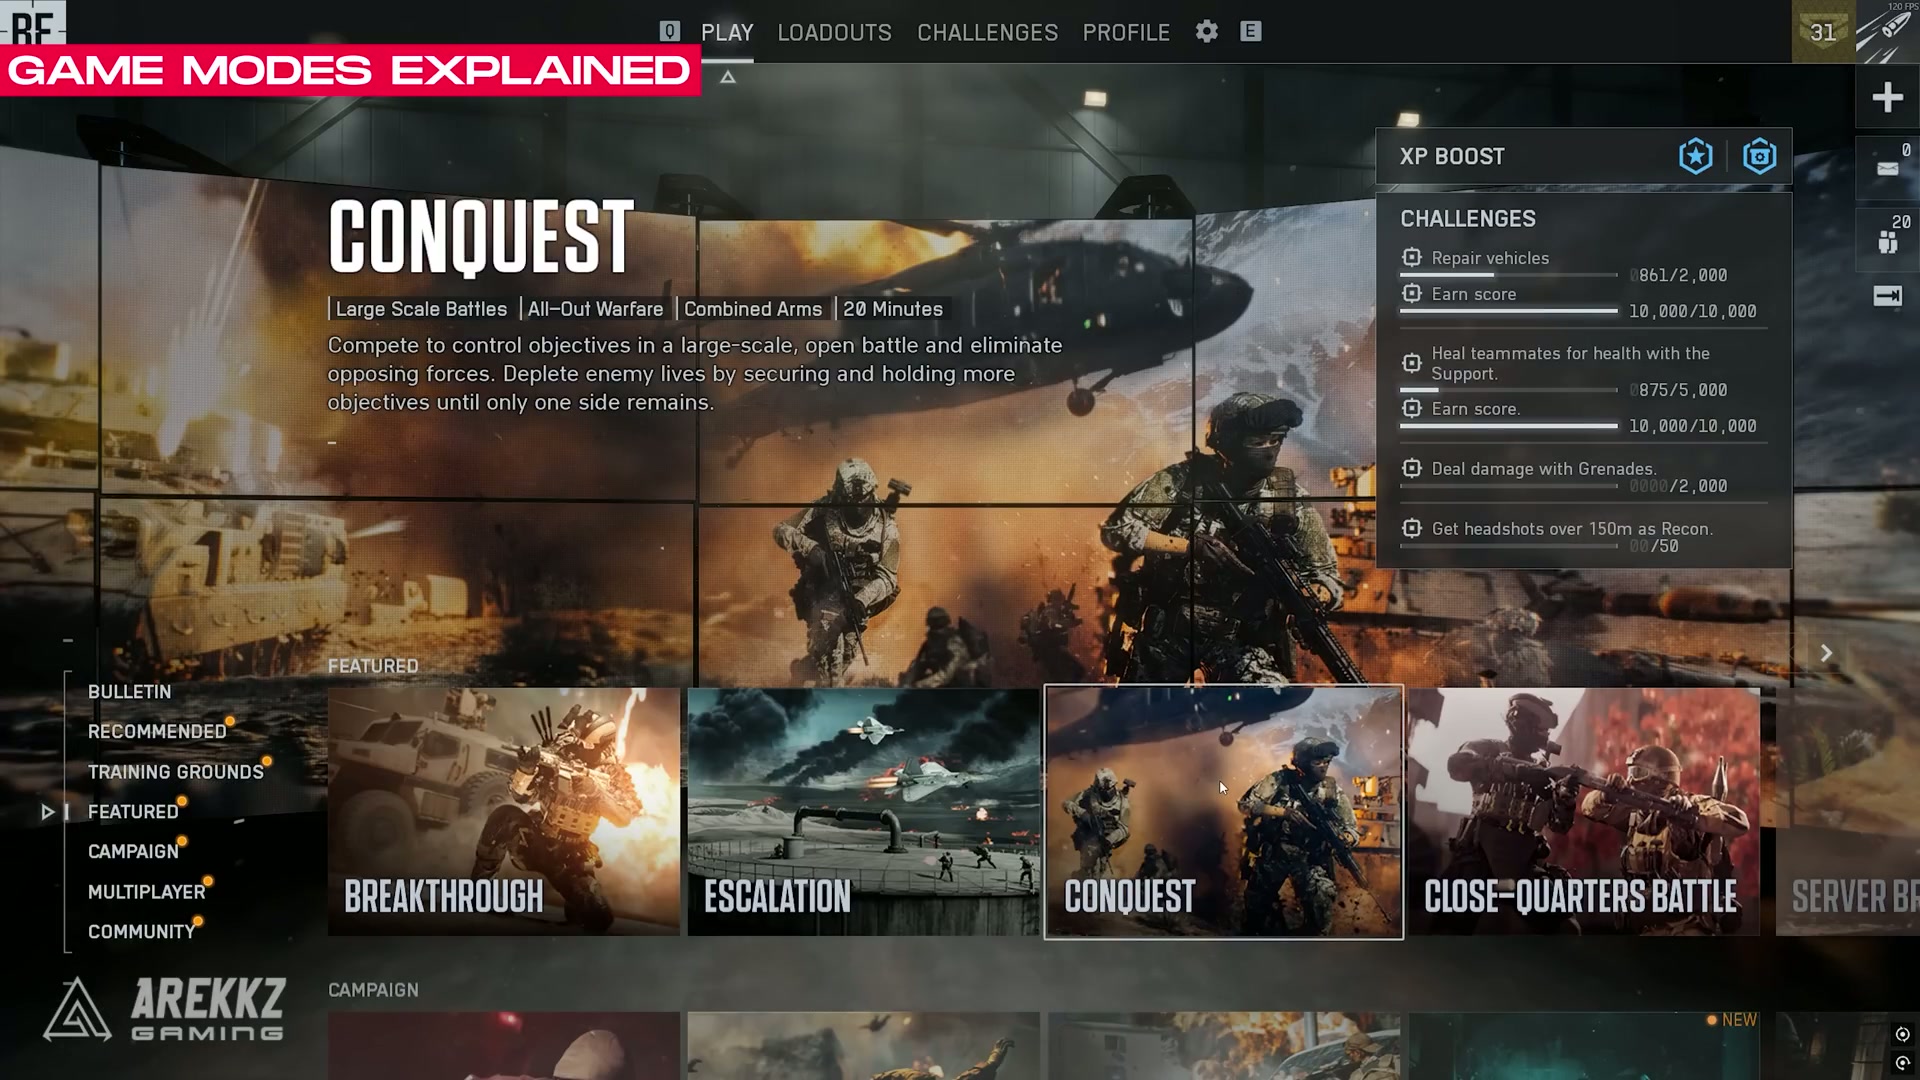Select MULTIPLAYER in the left sidebar
Image resolution: width=1920 pixels, height=1080 pixels.
pyautogui.click(x=148, y=891)
